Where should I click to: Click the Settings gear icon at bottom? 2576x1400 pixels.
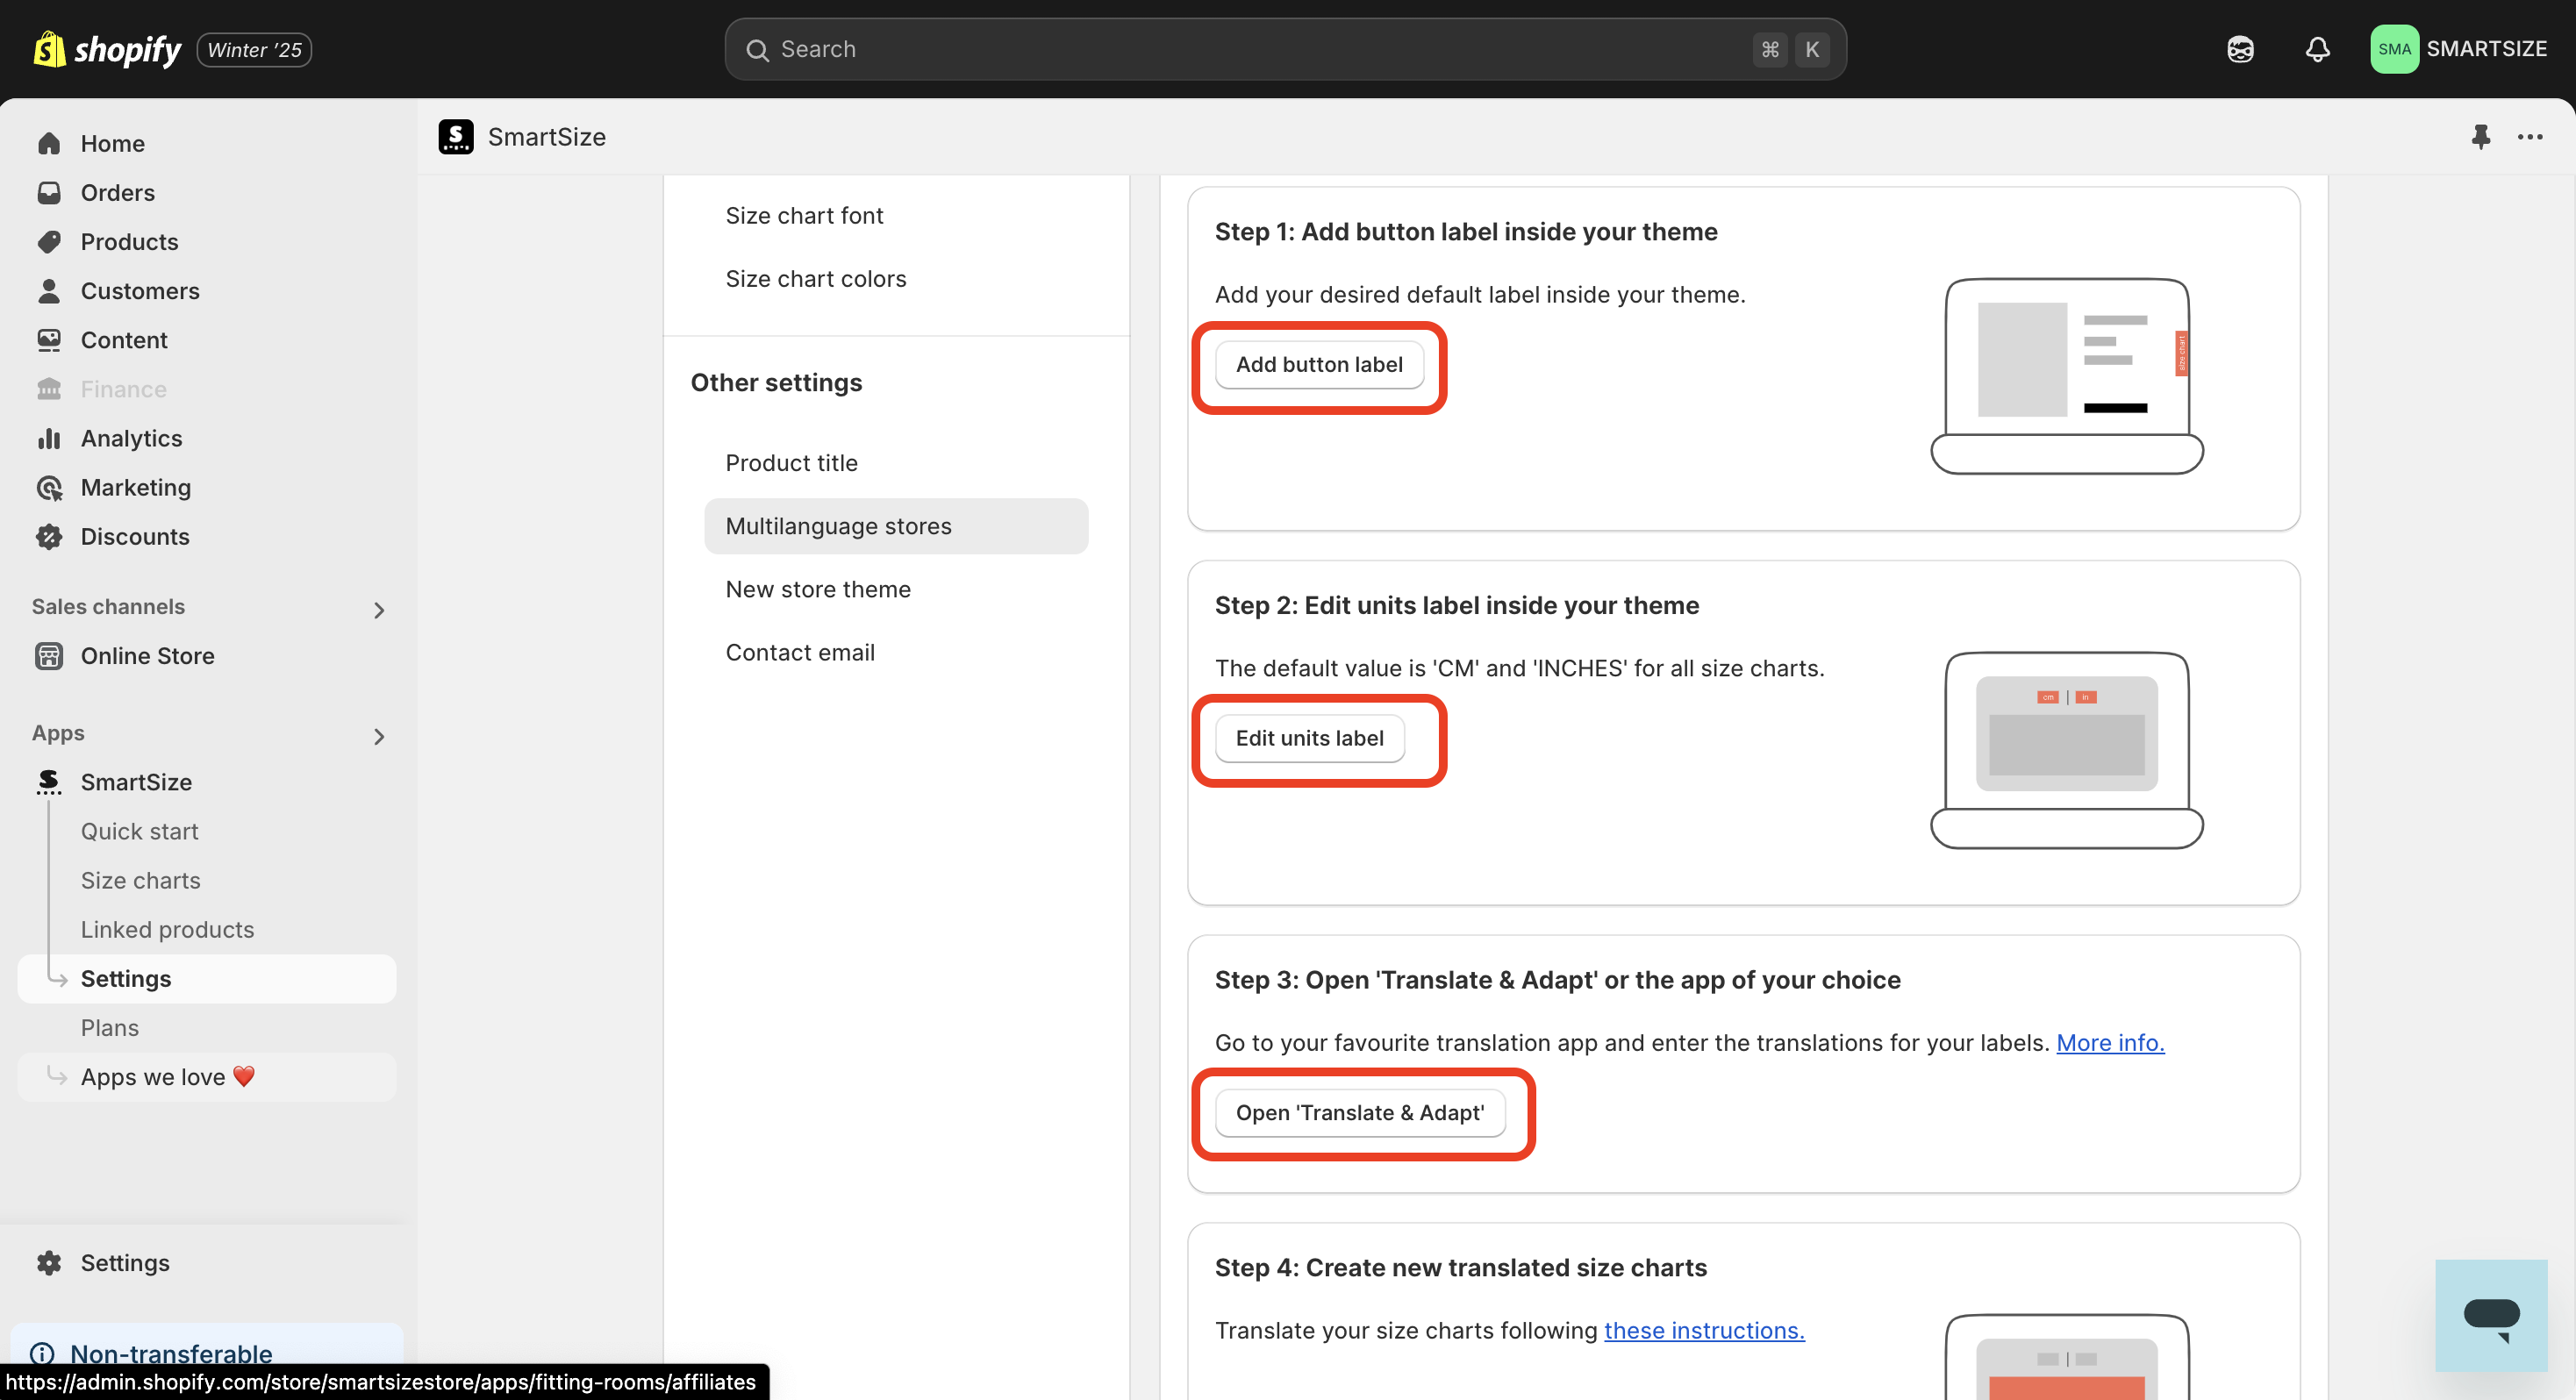49,1262
